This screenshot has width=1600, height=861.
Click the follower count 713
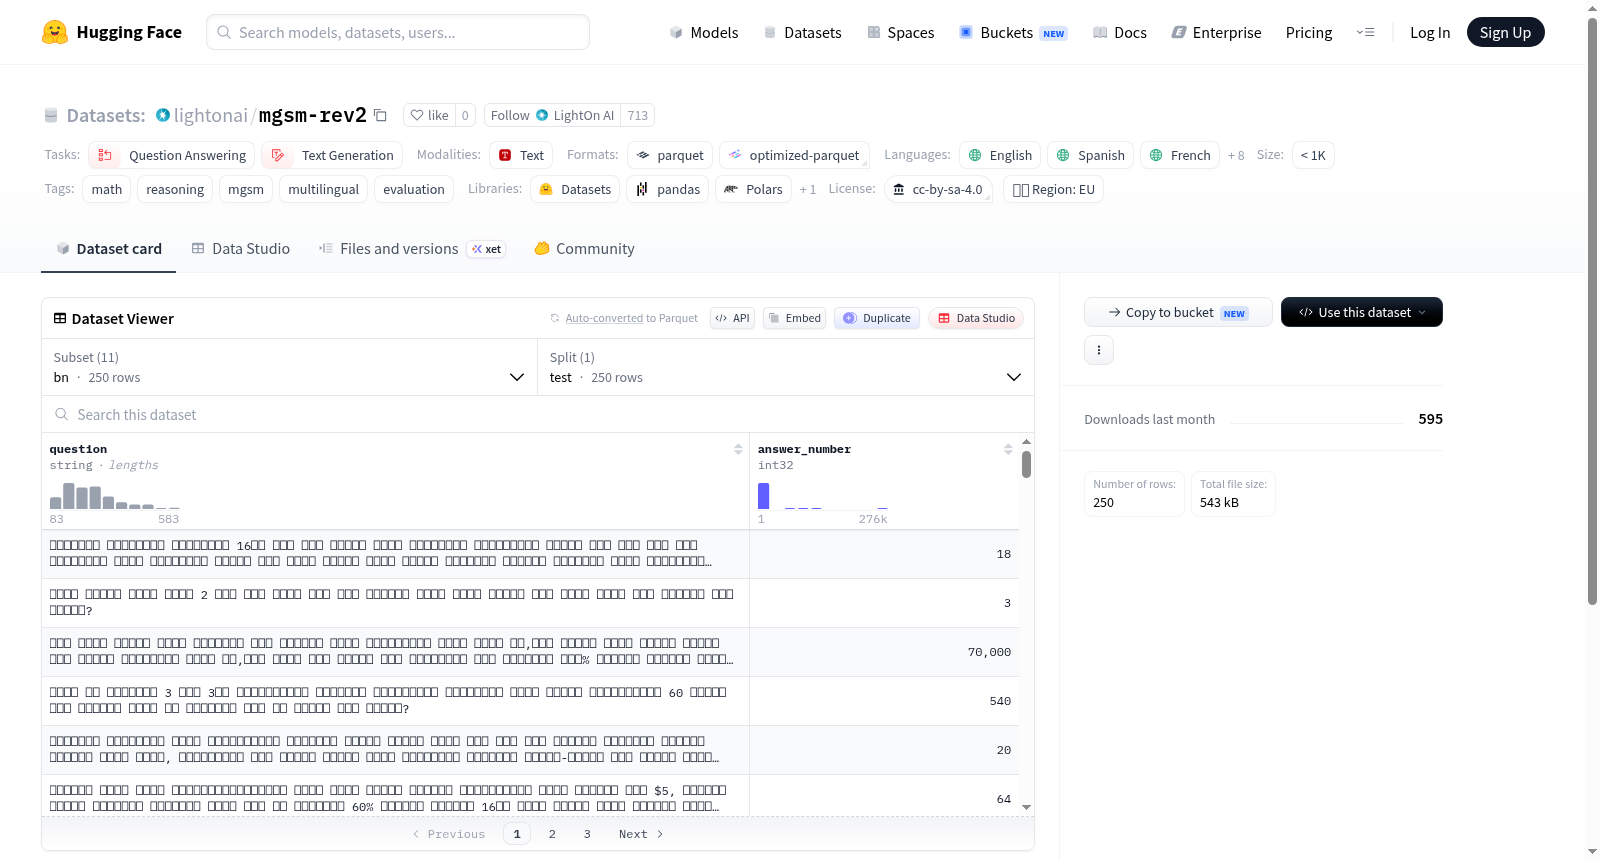638,115
